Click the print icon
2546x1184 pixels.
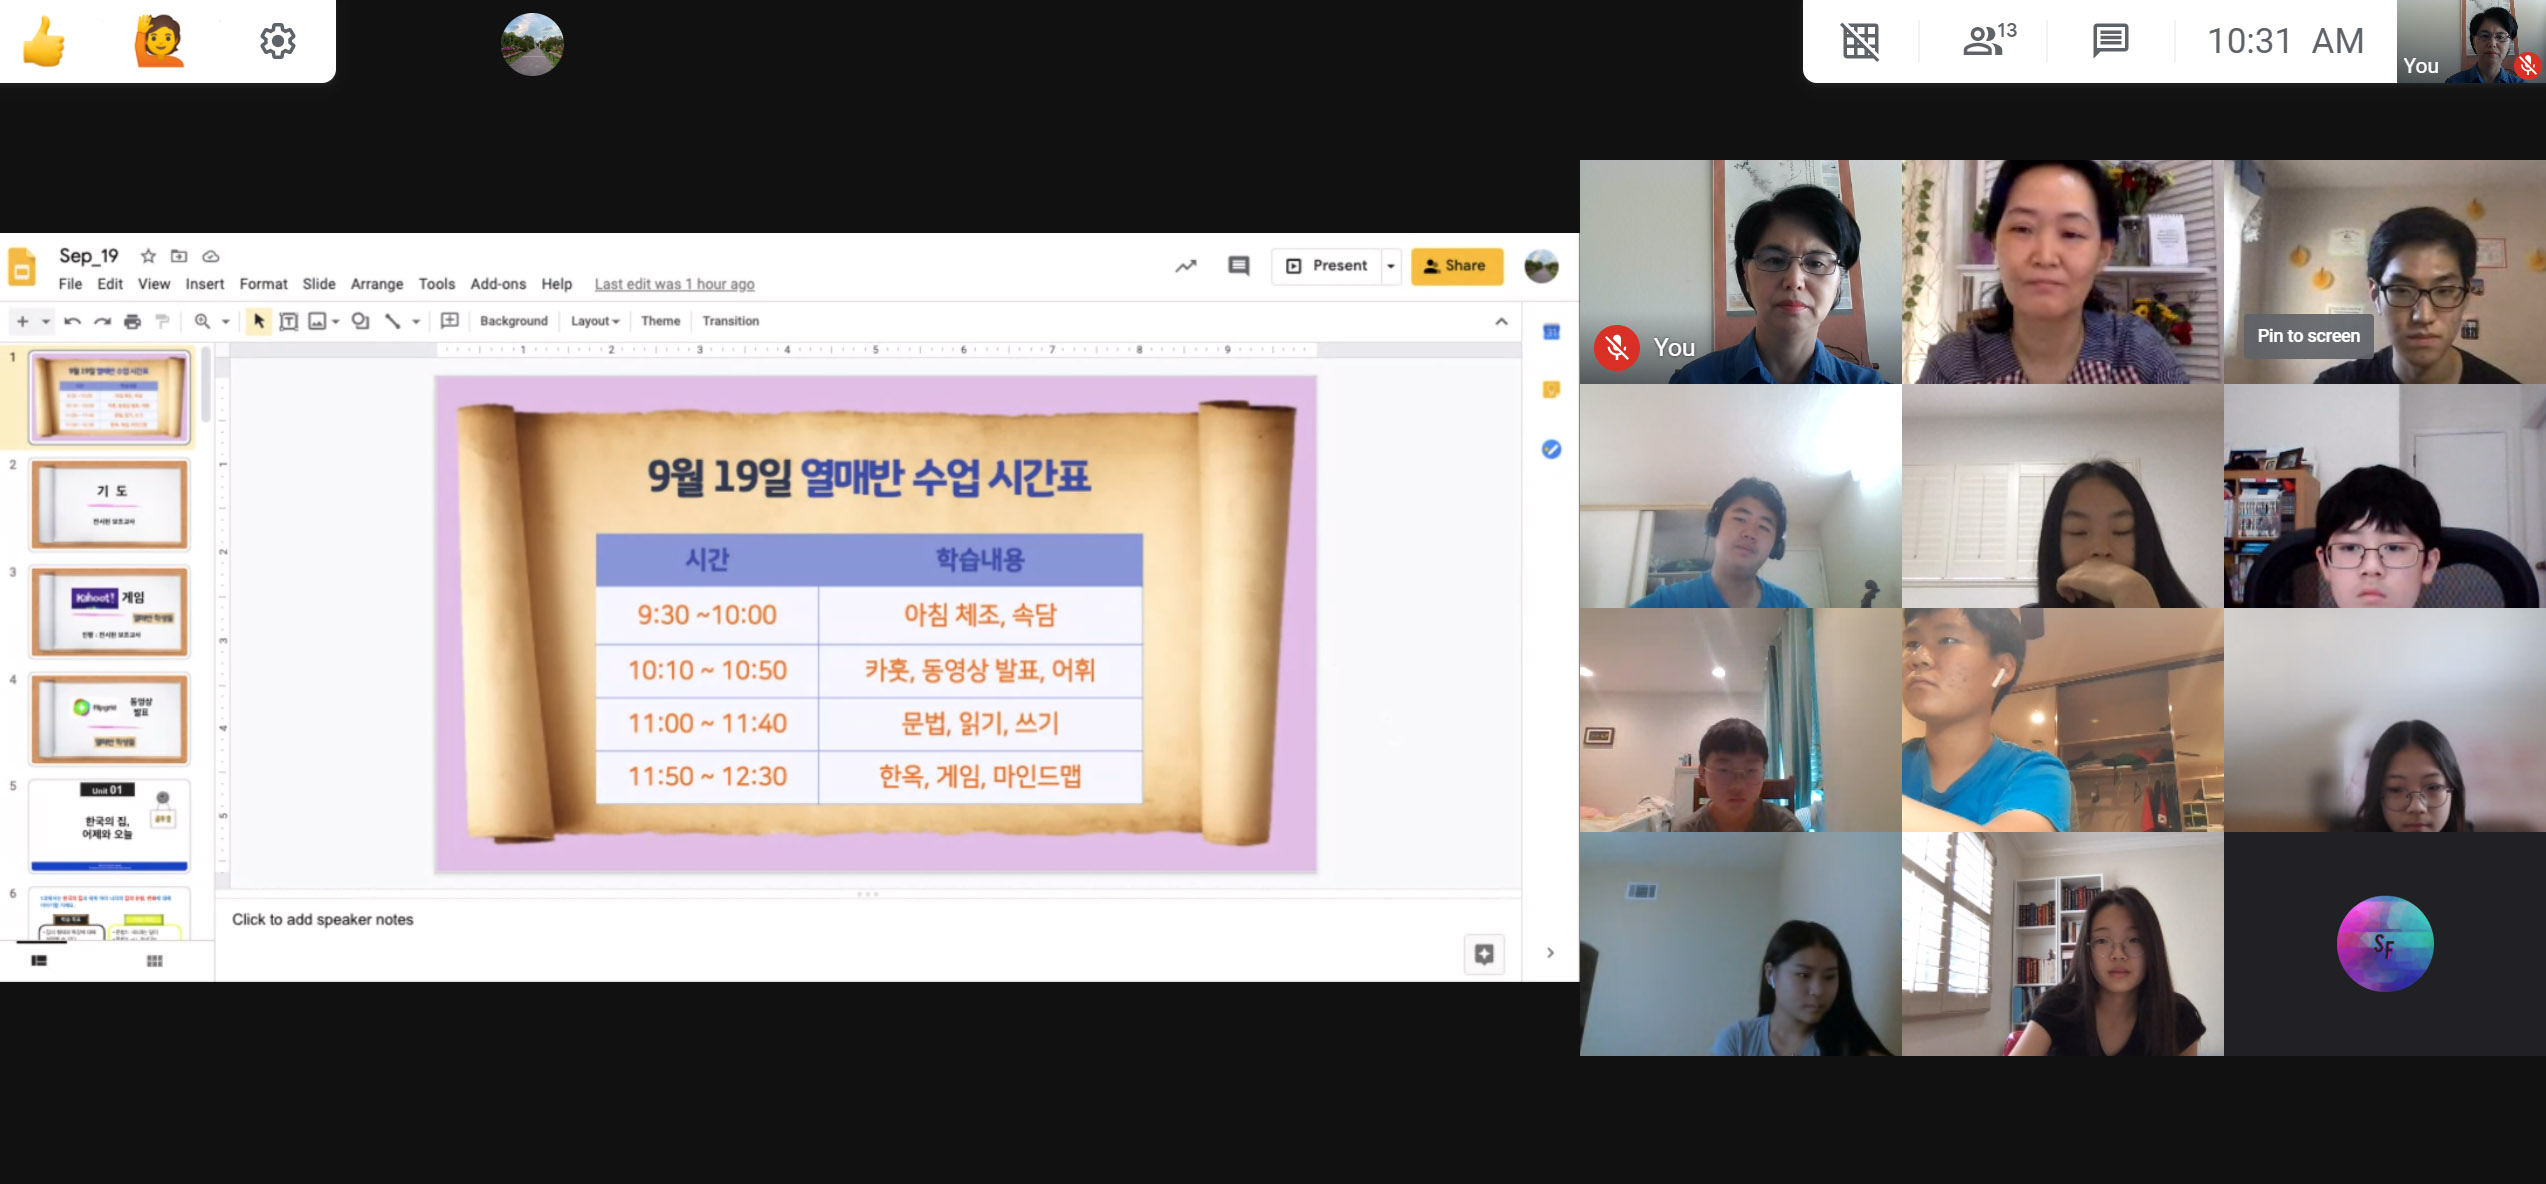(x=132, y=321)
